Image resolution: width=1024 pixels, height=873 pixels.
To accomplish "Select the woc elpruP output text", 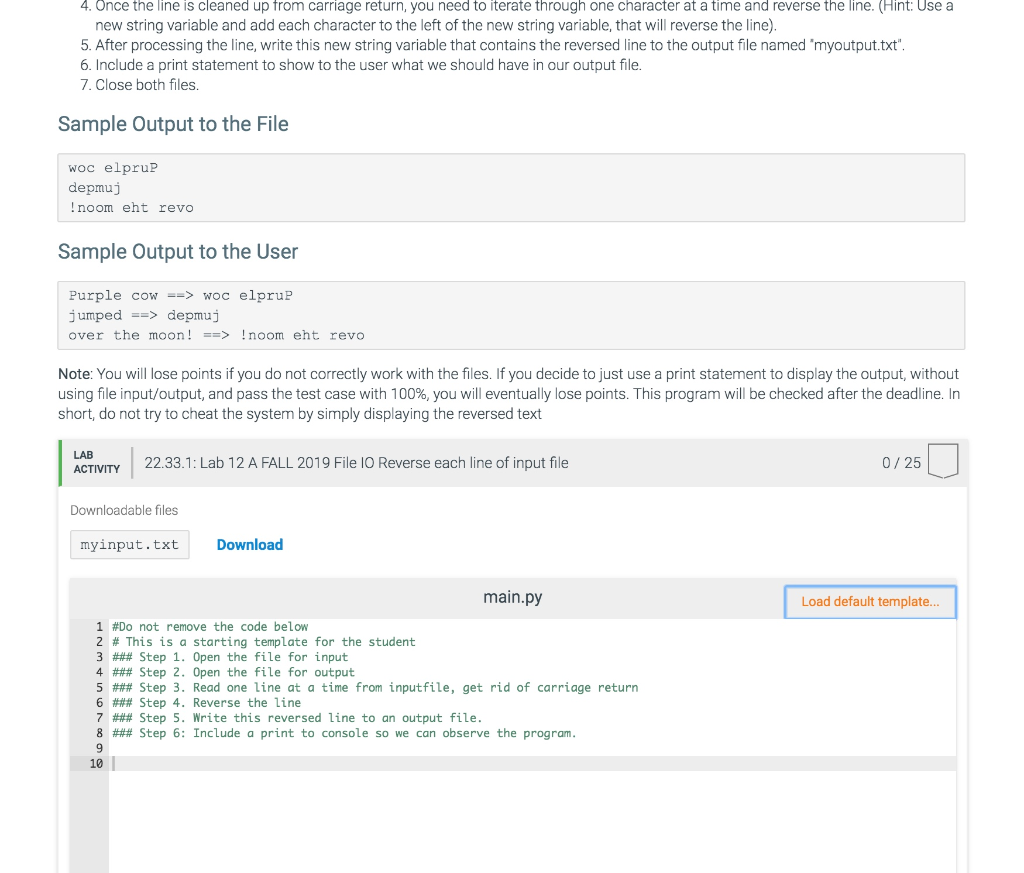I will 113,167.
